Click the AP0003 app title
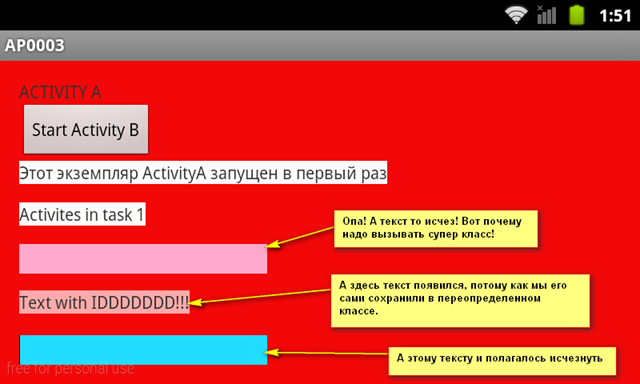This screenshot has width=640, height=384. (x=35, y=45)
